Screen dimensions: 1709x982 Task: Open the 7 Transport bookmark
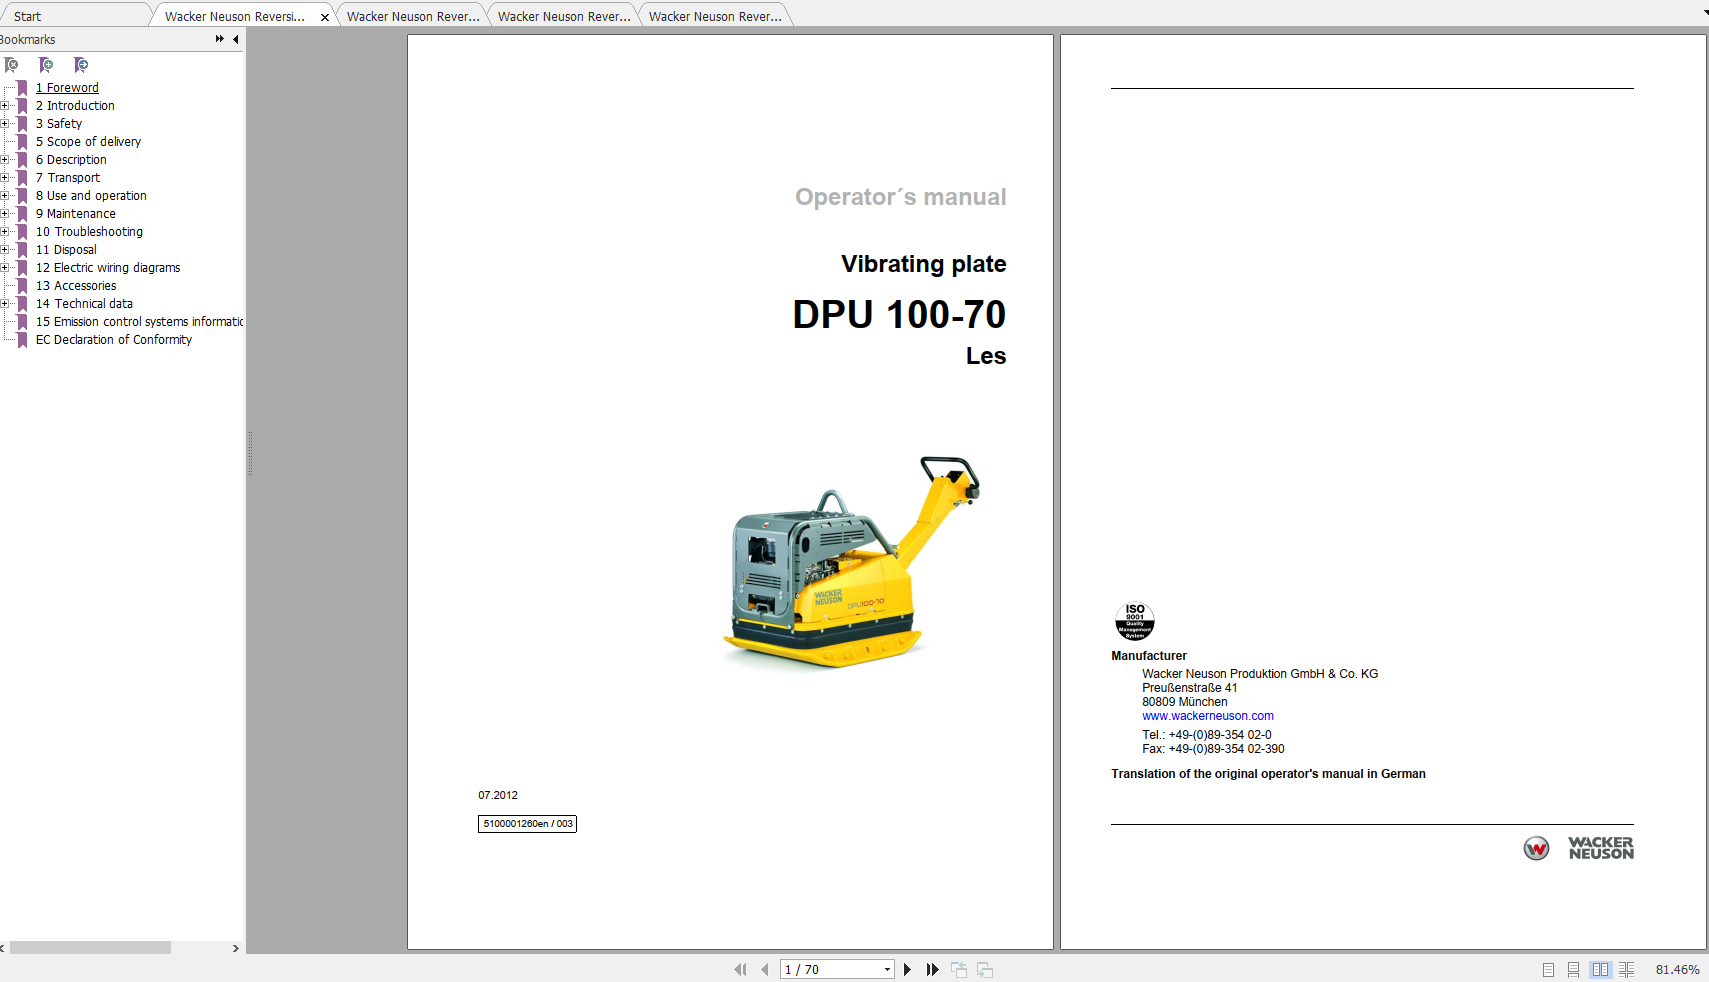pyautogui.click(x=68, y=178)
